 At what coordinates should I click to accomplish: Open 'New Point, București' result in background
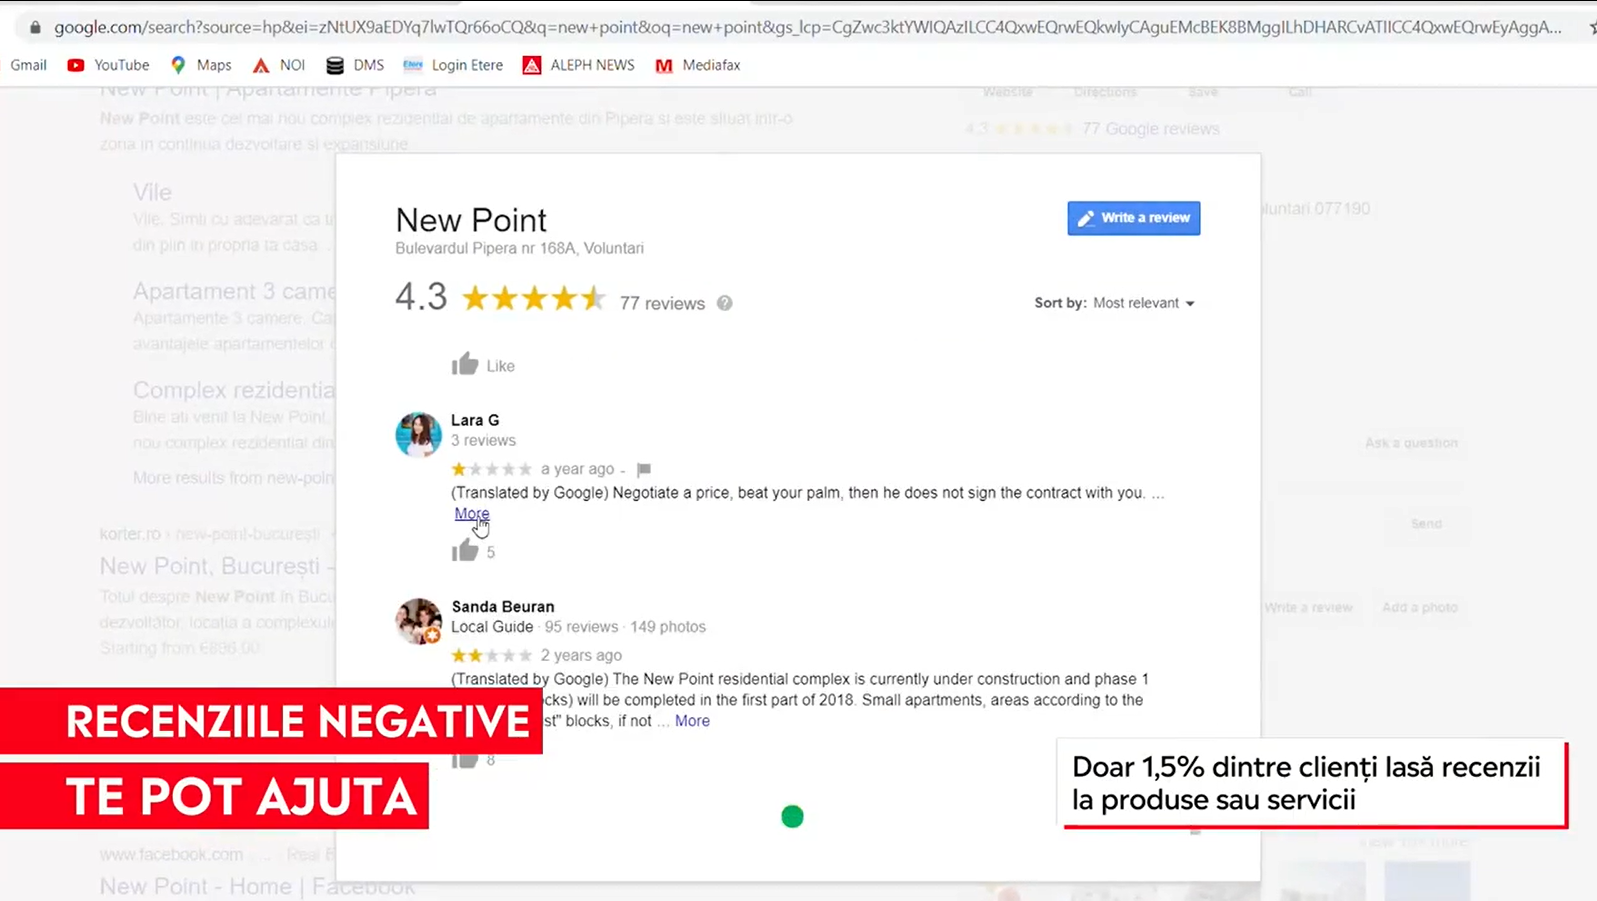(216, 566)
